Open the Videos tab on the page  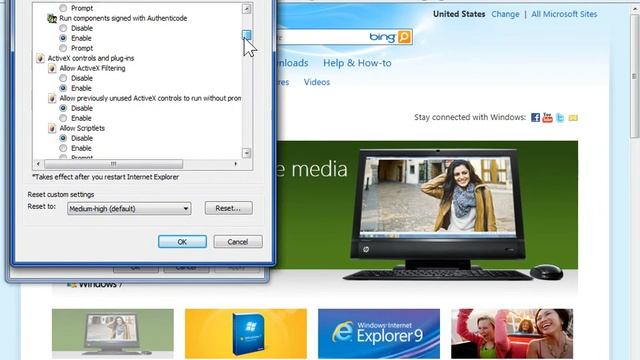click(x=317, y=82)
